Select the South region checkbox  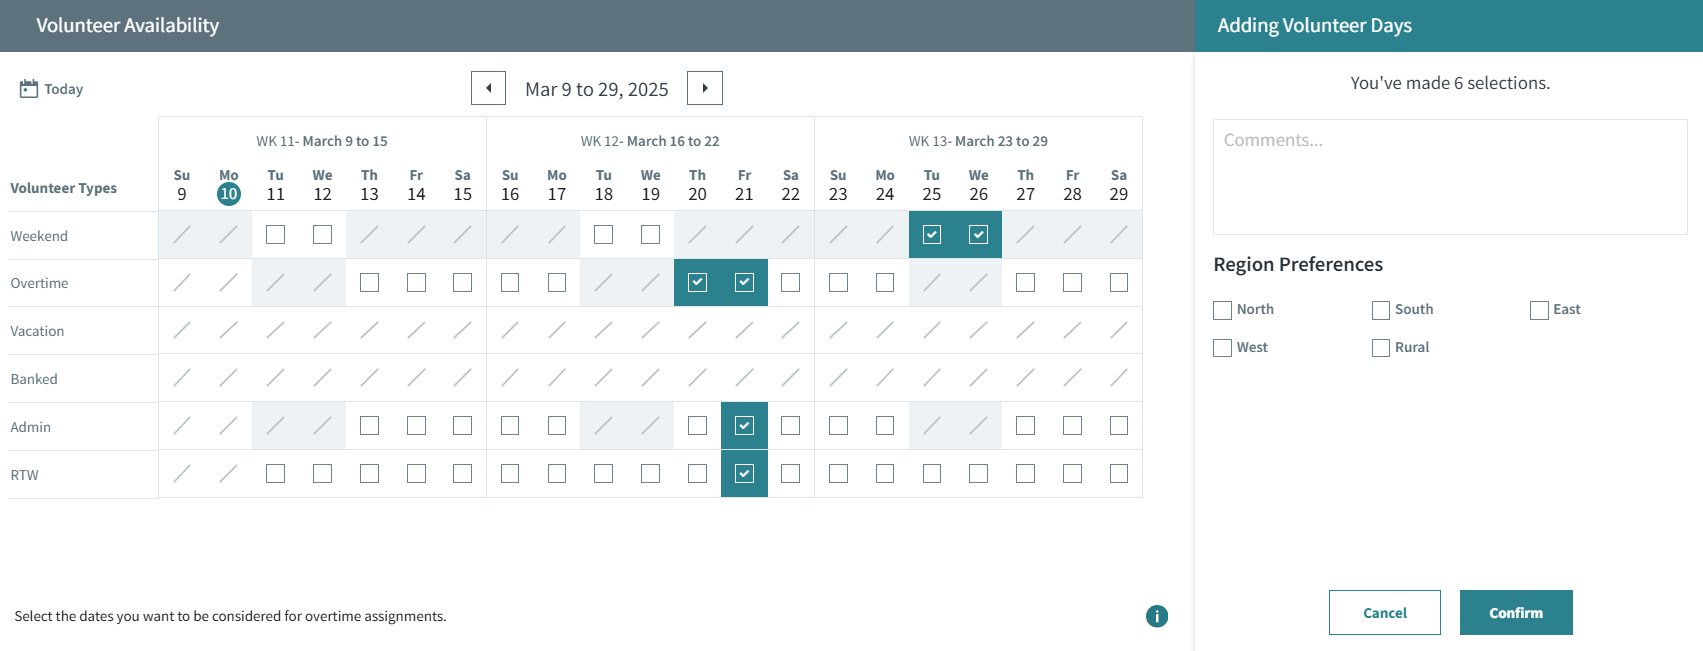coord(1381,310)
